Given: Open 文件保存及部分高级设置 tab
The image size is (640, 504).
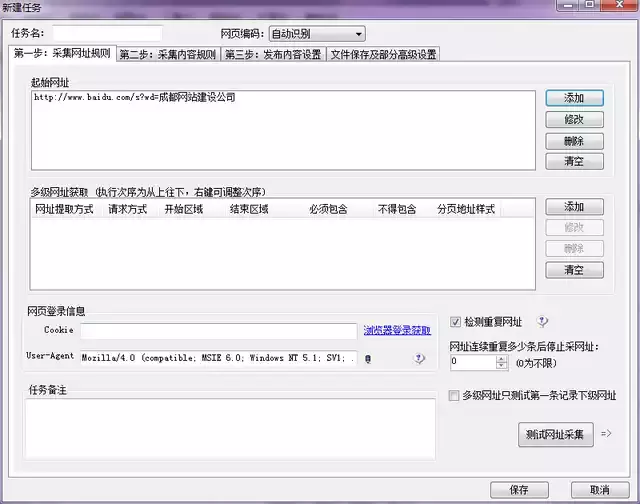Looking at the screenshot, I should click(x=383, y=54).
